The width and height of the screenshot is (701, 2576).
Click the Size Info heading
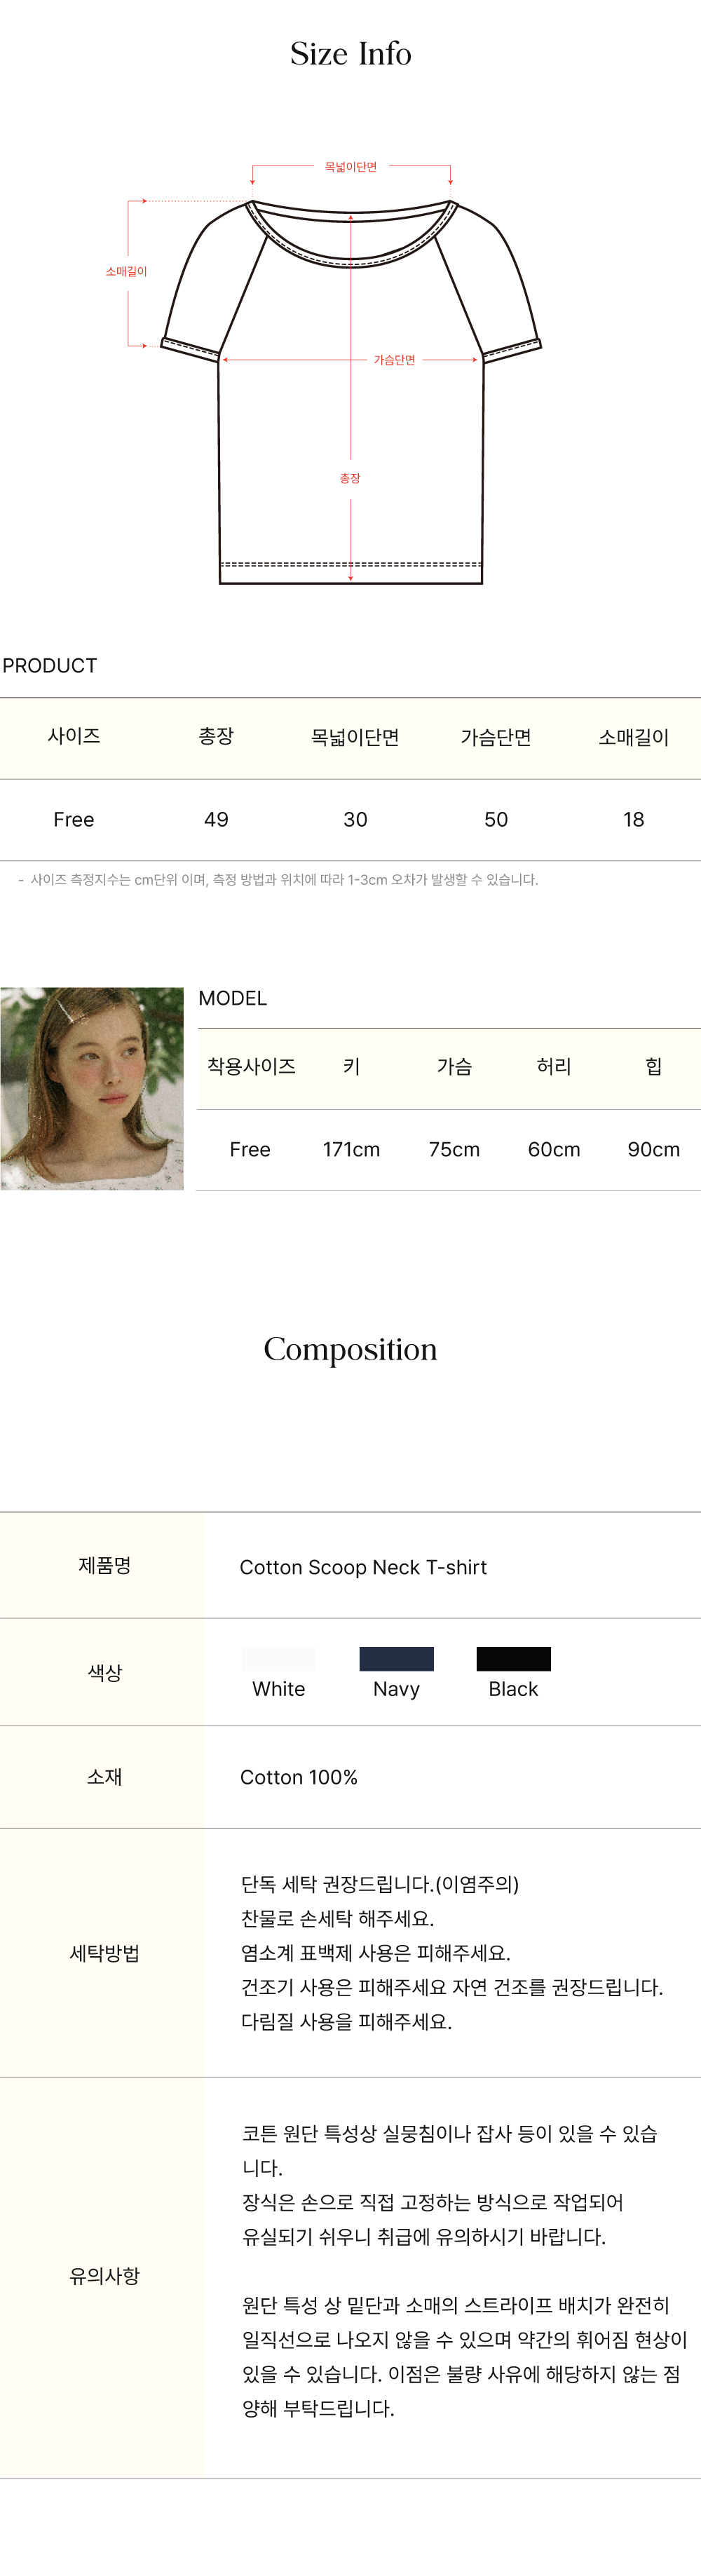point(351,53)
